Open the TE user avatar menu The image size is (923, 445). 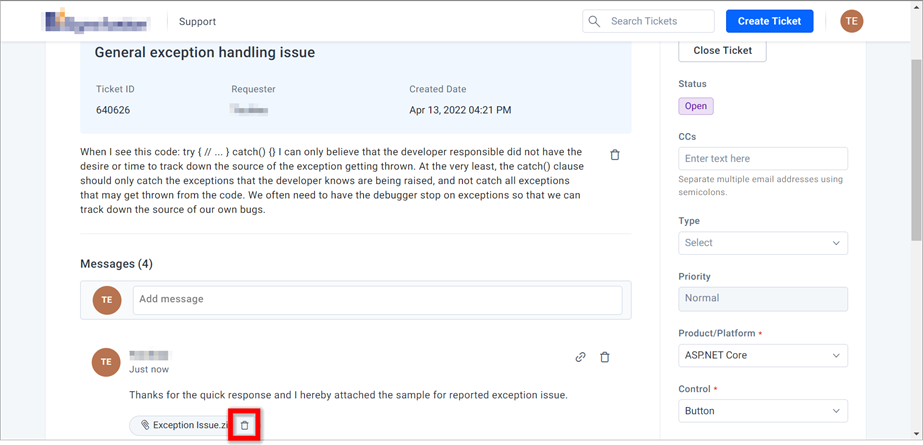click(851, 21)
